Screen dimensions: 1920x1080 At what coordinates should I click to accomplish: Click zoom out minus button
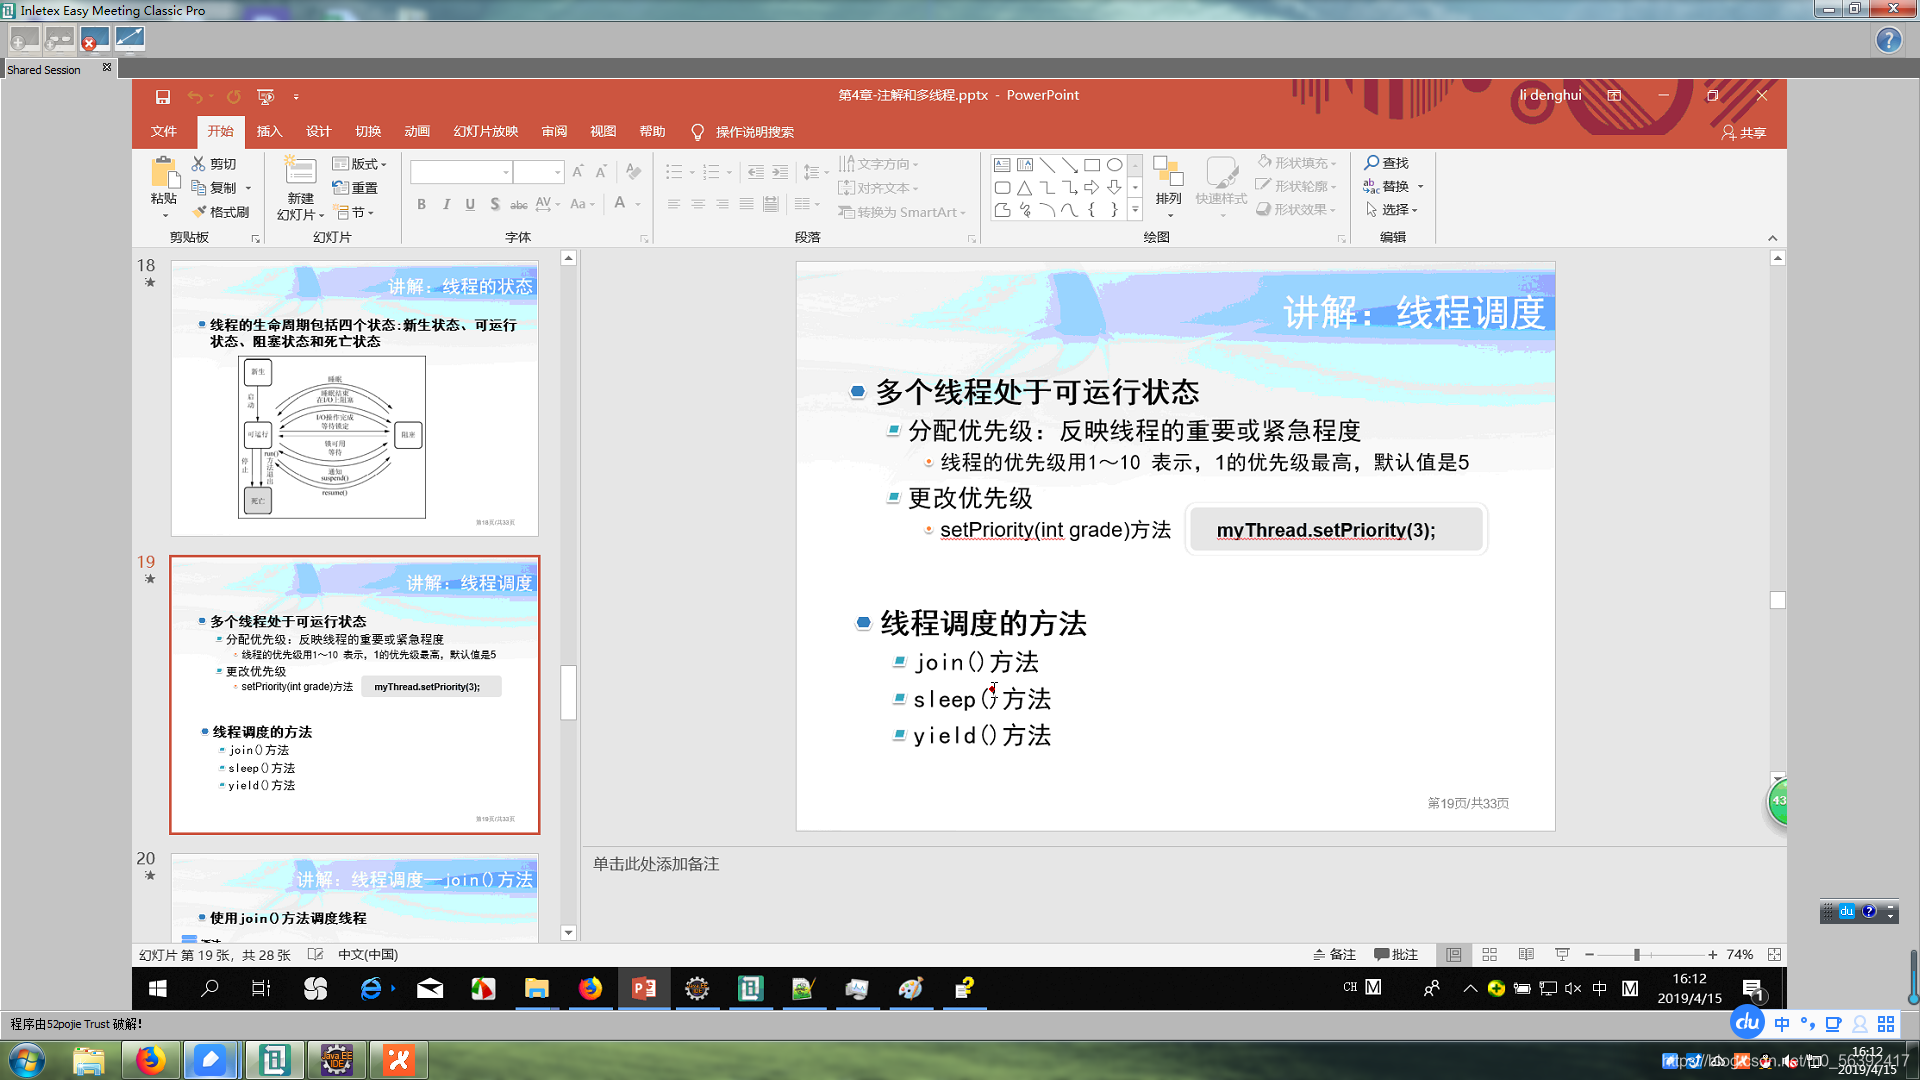pyautogui.click(x=1589, y=955)
